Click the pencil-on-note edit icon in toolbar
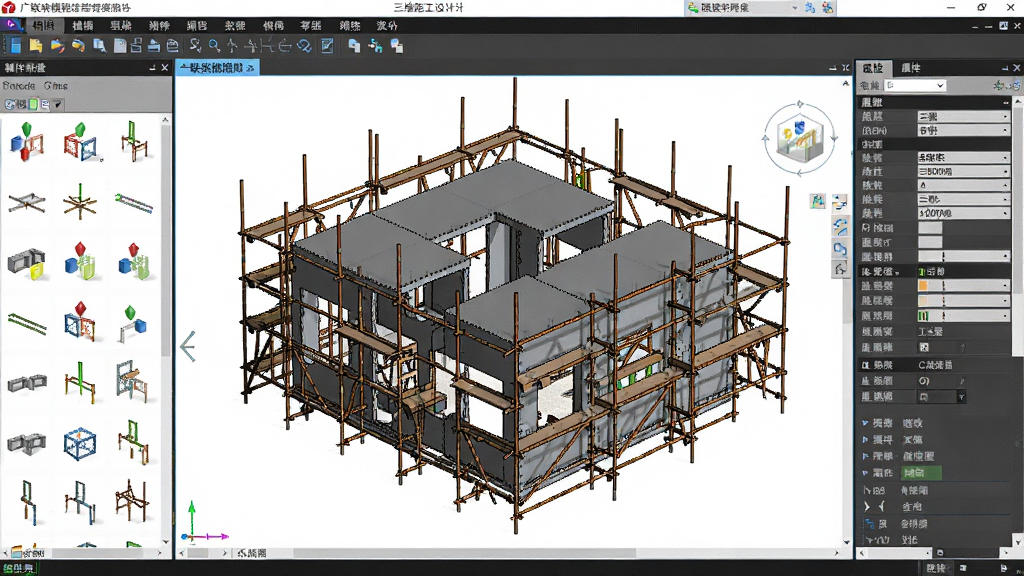Screen dimensions: 1024x576 (327, 46)
